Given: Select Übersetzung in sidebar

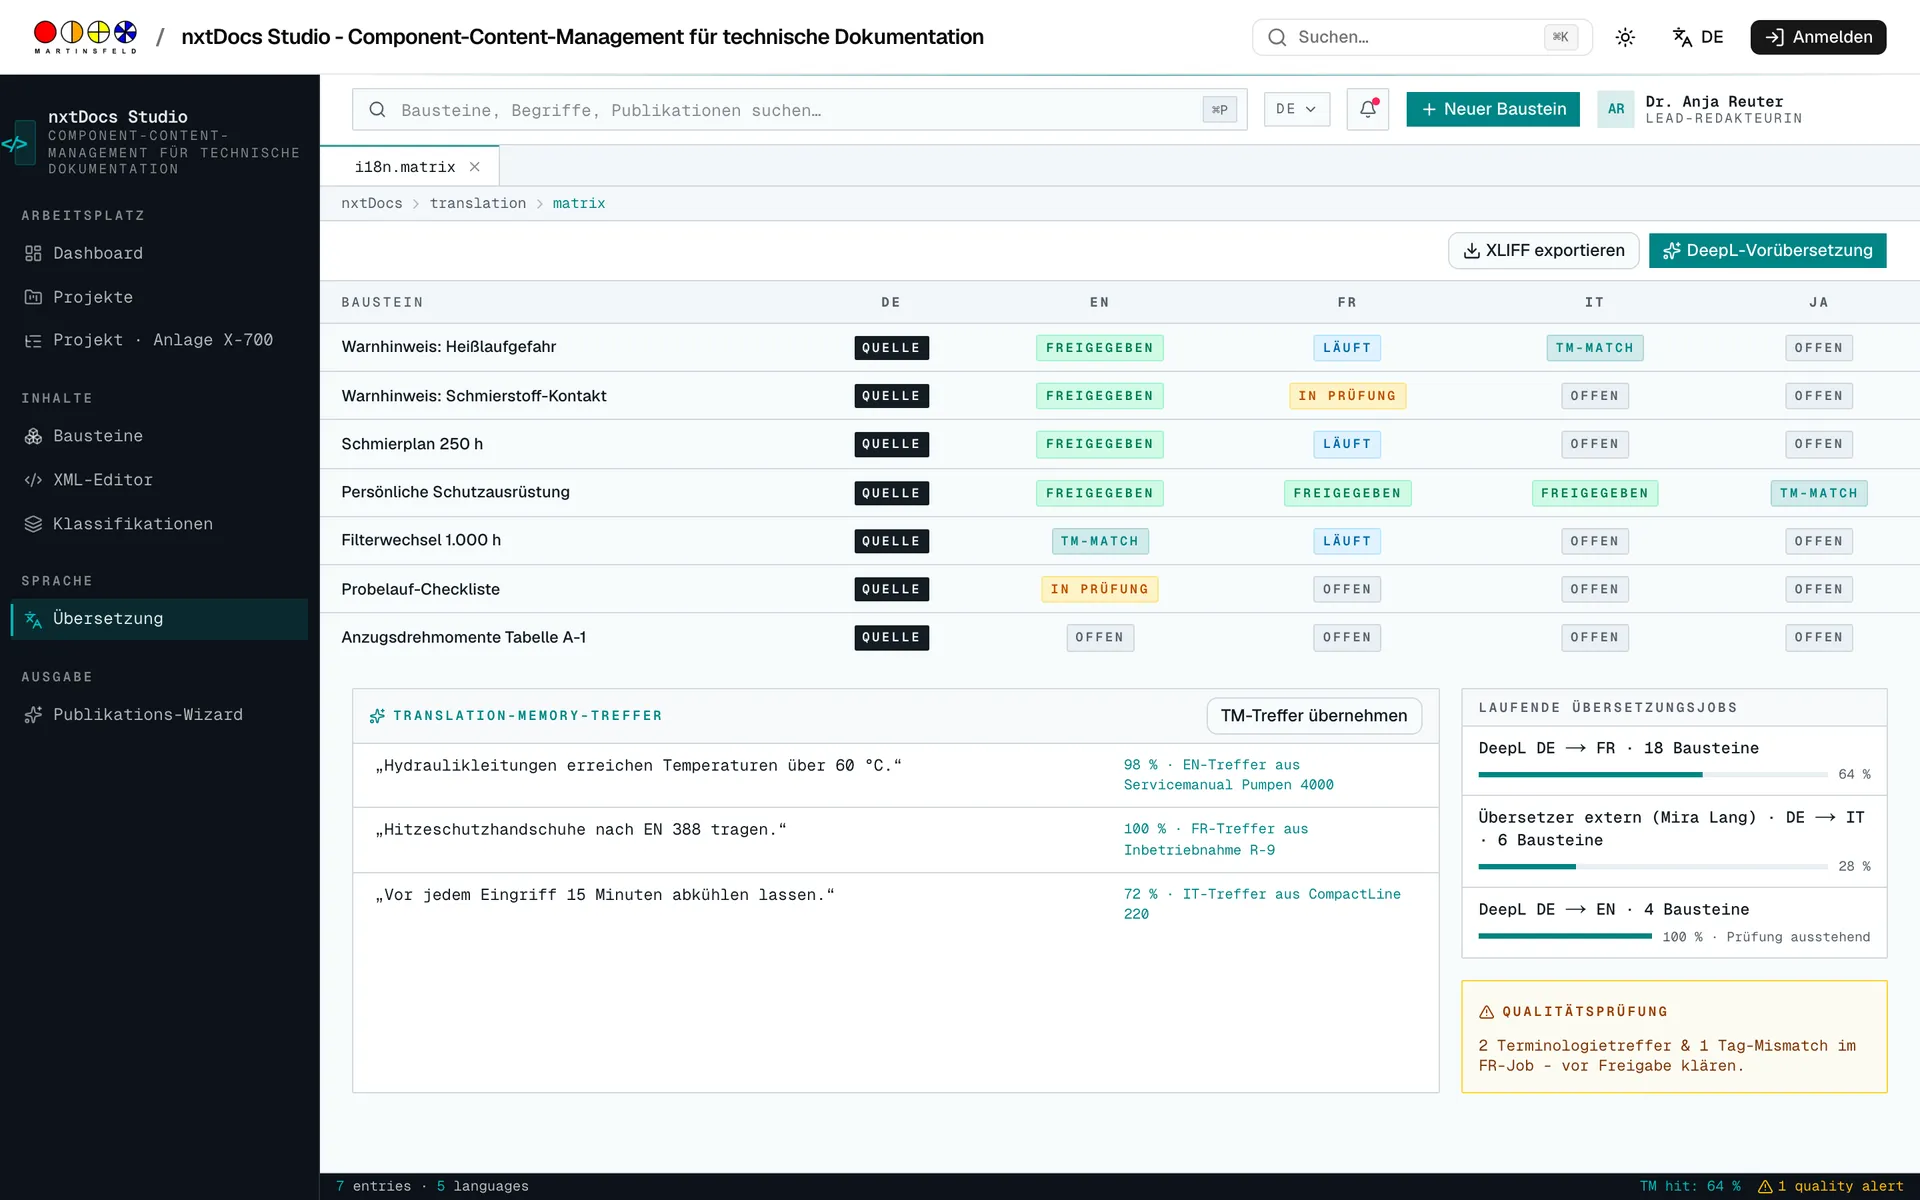Looking at the screenshot, I should pyautogui.click(x=160, y=619).
